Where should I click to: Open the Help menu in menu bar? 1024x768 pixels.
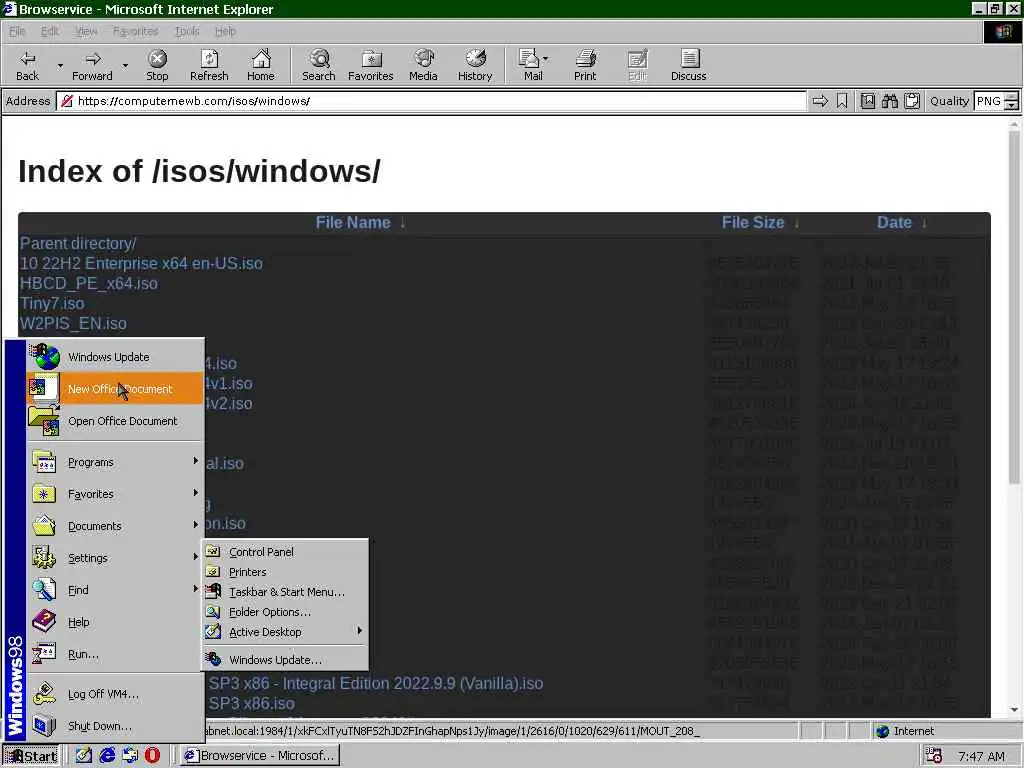coord(225,31)
